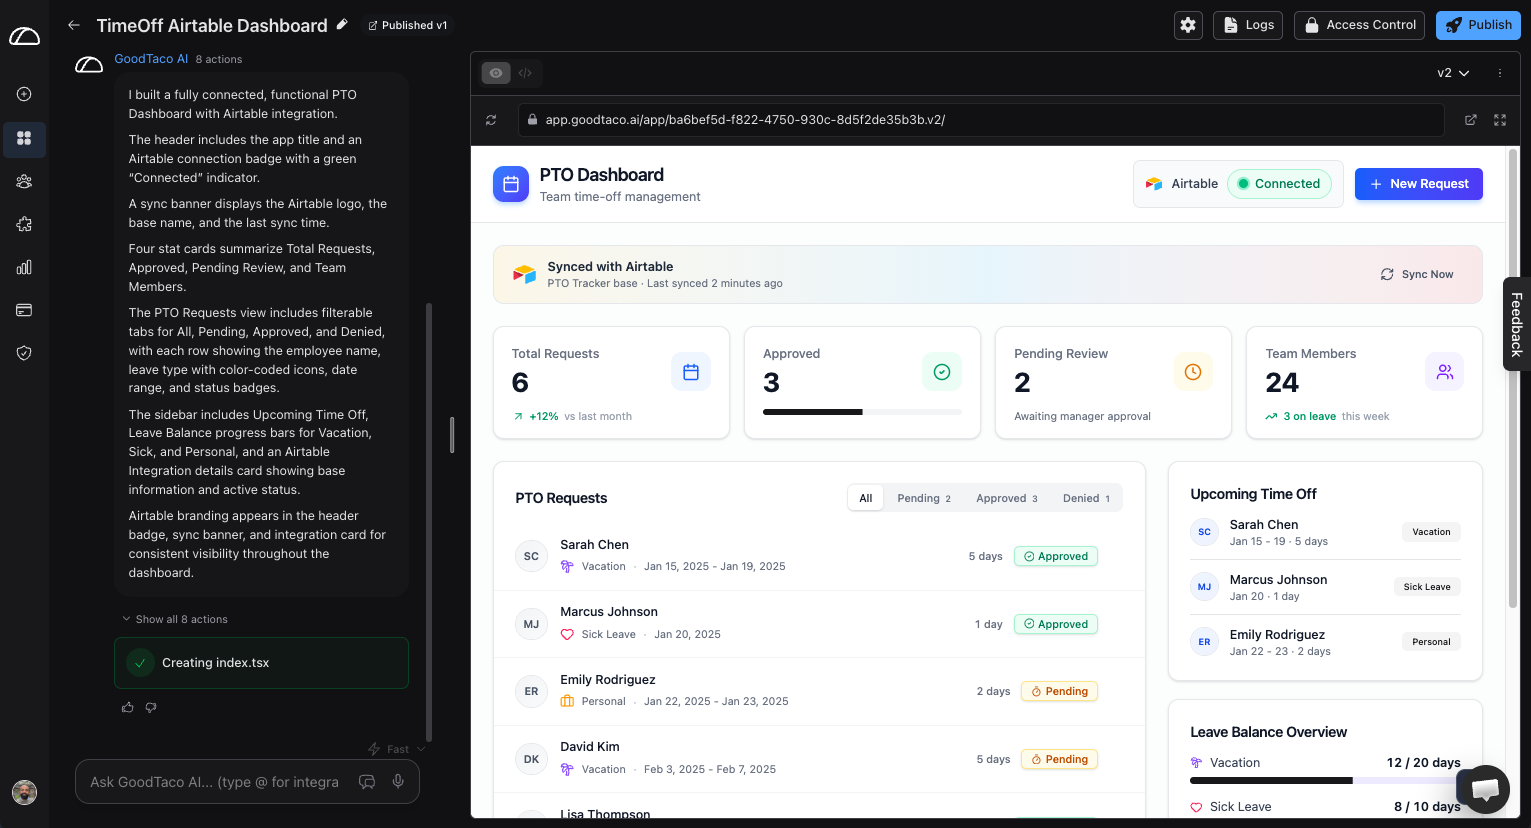Select the All requests tab
This screenshot has height=828, width=1531.
pos(866,498)
